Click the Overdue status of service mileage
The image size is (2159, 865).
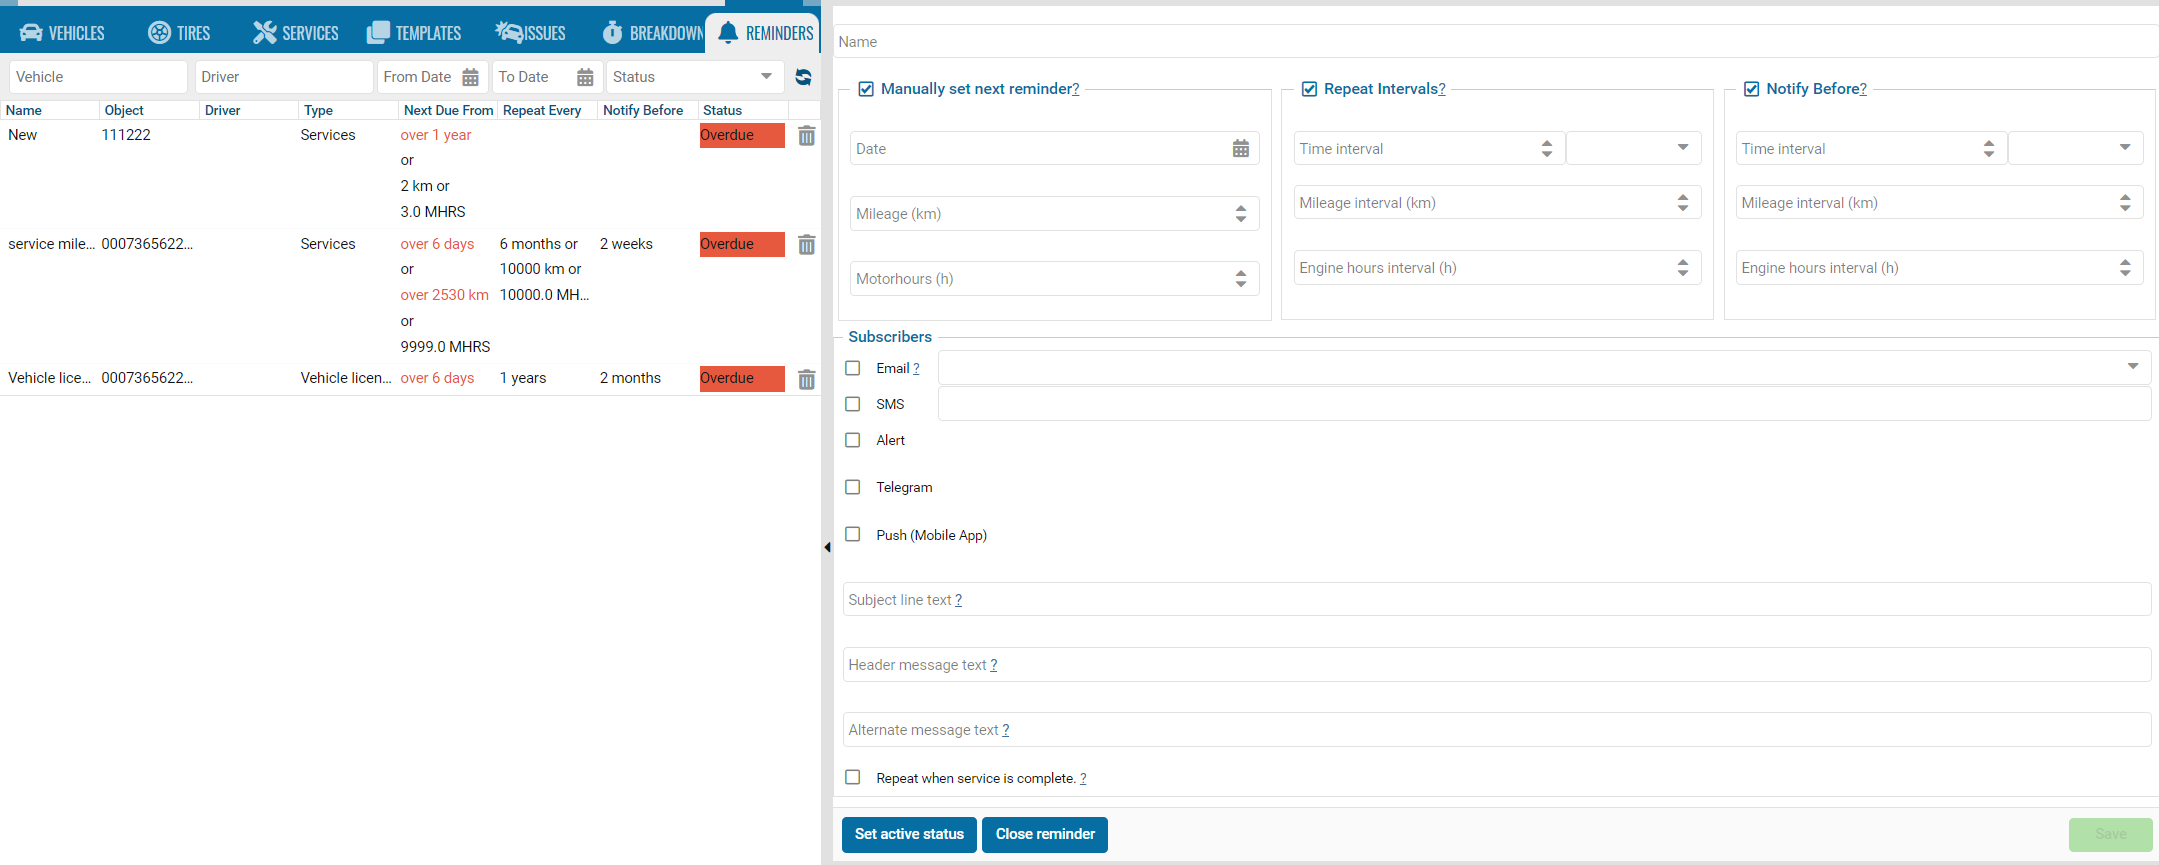(741, 245)
